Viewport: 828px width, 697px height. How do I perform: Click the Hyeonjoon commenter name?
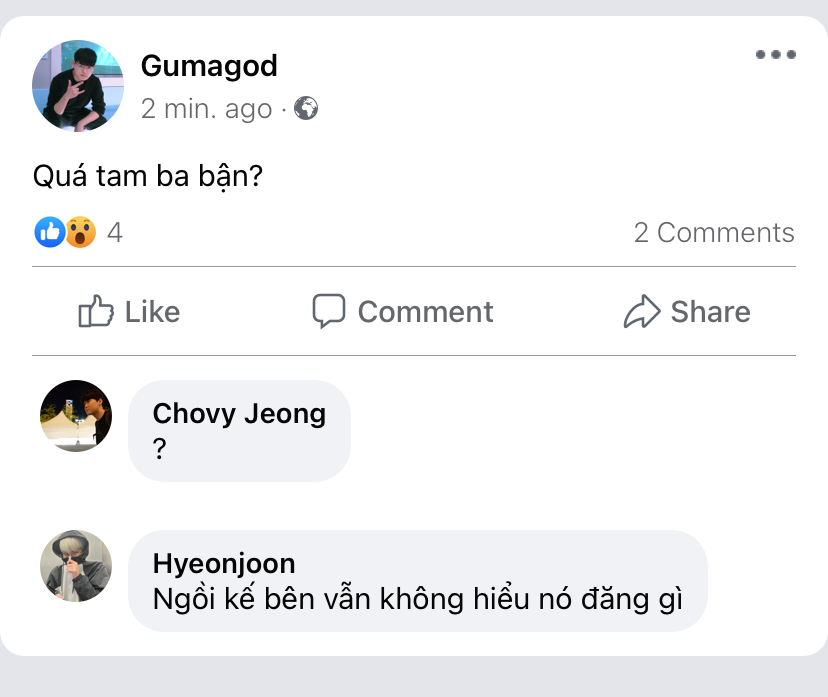pyautogui.click(x=224, y=563)
